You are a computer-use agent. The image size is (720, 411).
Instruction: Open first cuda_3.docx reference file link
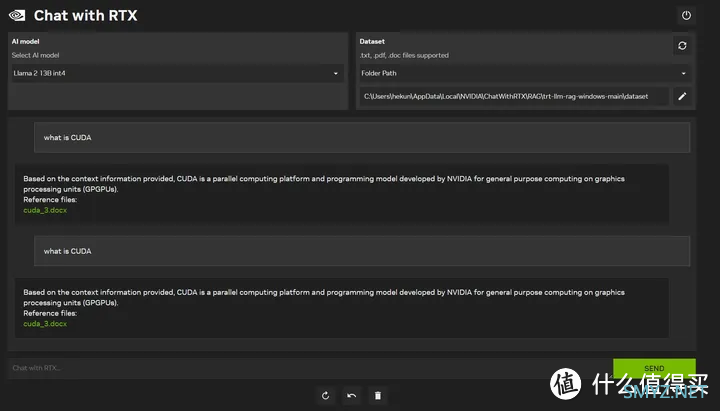pyautogui.click(x=45, y=209)
